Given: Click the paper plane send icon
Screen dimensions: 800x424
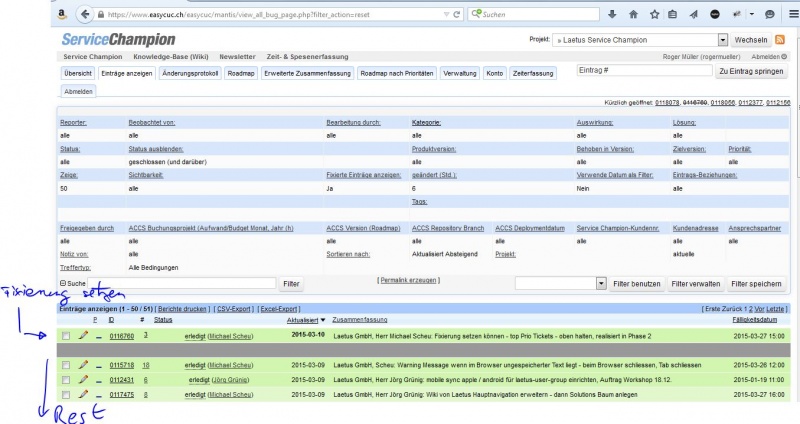Looking at the screenshot, I should click(693, 14).
